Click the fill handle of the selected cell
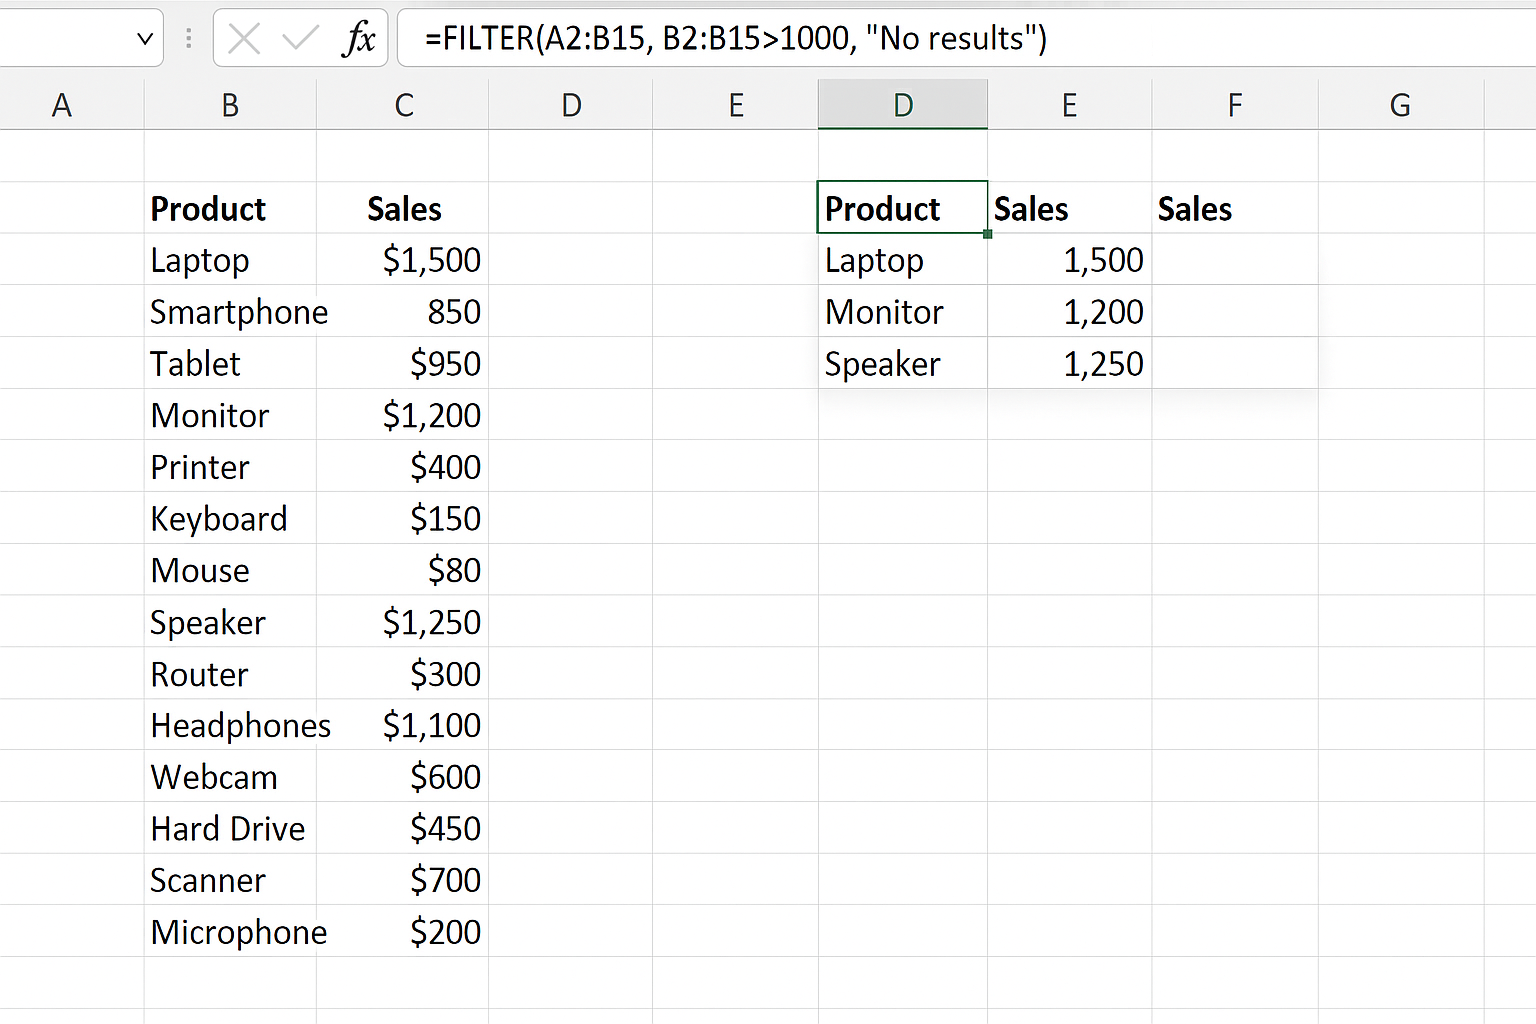The height and width of the screenshot is (1024, 1536). click(x=987, y=234)
